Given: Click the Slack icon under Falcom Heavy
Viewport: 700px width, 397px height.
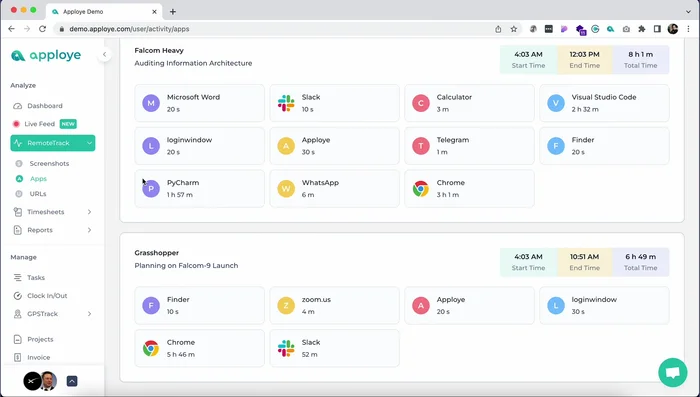Looking at the screenshot, I should (x=286, y=103).
